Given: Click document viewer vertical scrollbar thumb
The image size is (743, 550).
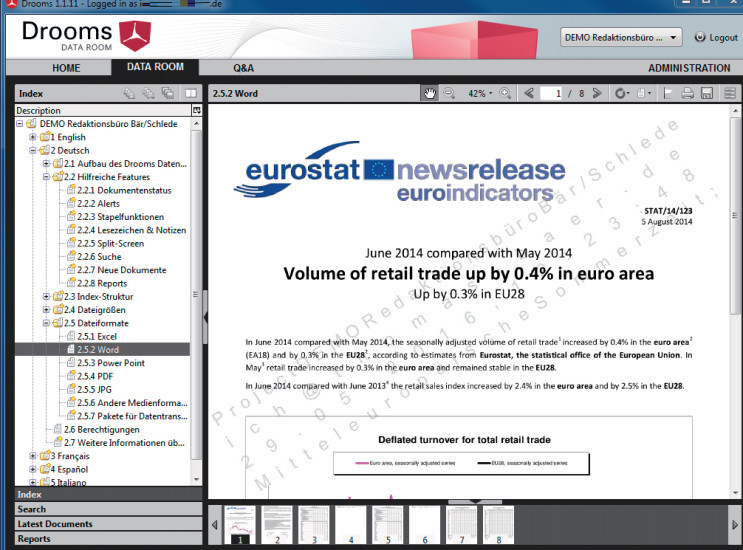Looking at the screenshot, I should point(735,215).
